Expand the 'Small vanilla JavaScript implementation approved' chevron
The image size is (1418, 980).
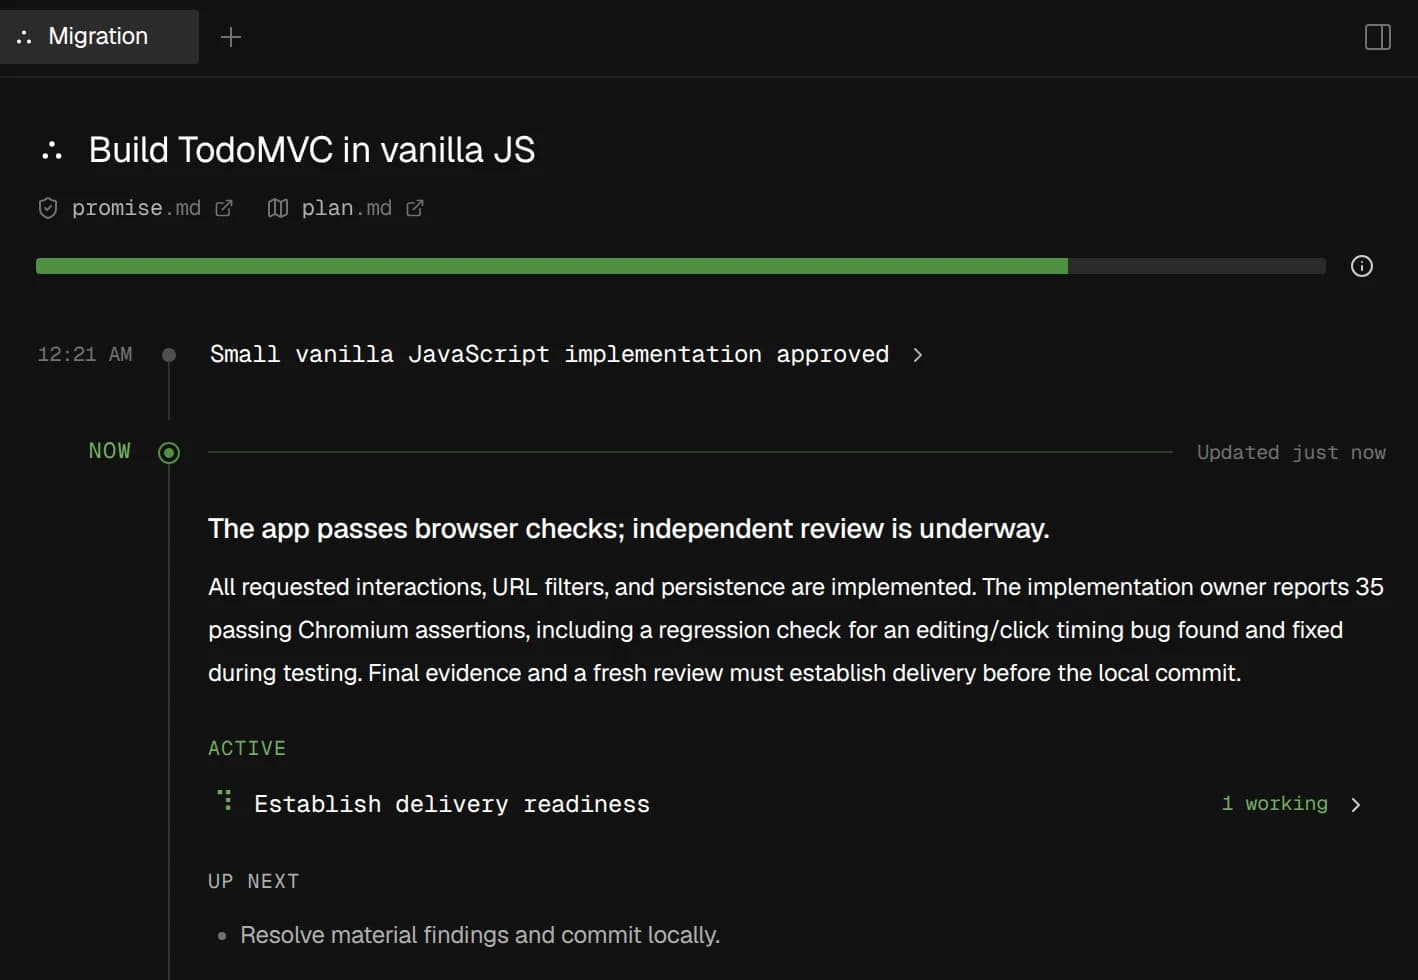918,355
